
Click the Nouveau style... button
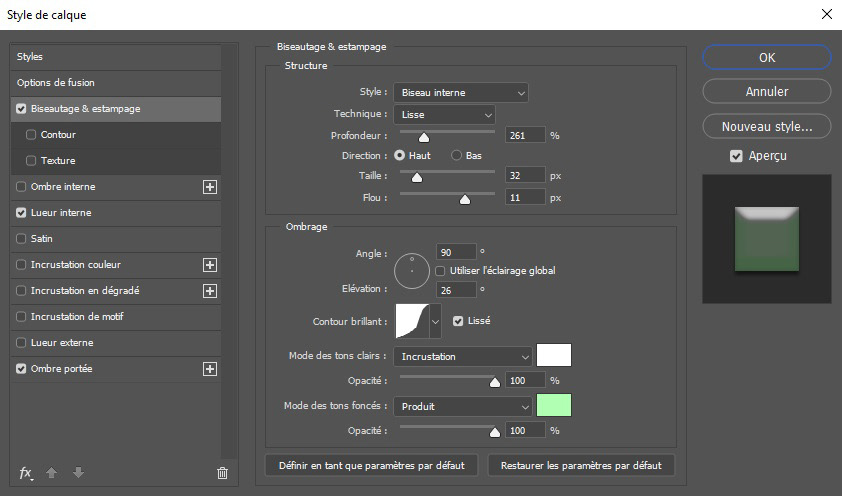767,127
